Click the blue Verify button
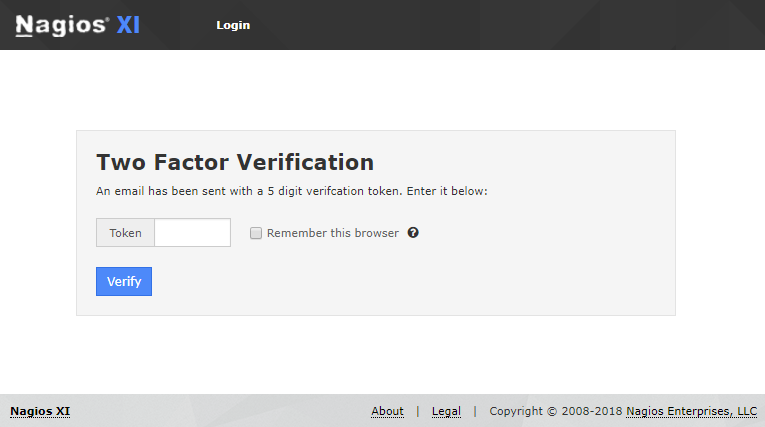The width and height of the screenshot is (765, 427). [124, 282]
